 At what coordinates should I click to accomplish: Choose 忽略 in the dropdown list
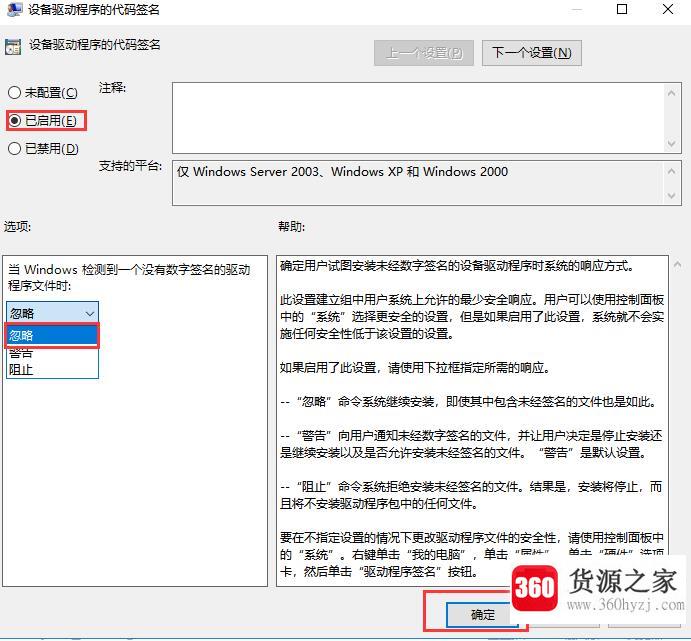coord(52,335)
